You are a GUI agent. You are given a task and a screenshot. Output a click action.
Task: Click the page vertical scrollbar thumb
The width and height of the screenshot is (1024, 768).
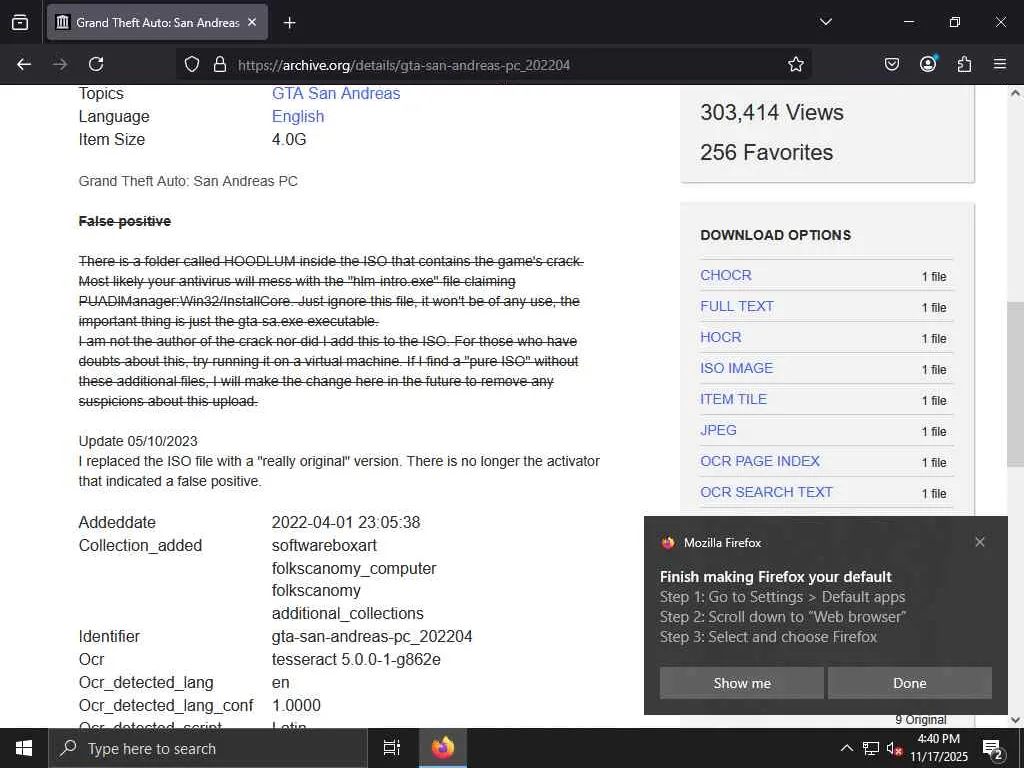(x=1015, y=384)
